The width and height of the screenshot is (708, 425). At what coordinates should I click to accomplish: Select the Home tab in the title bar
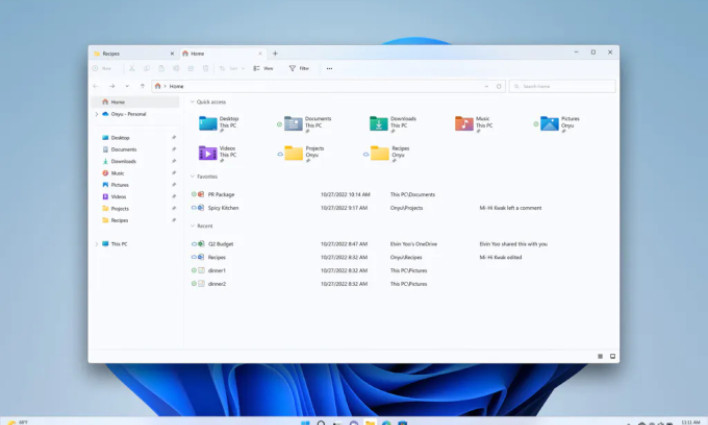(221, 53)
